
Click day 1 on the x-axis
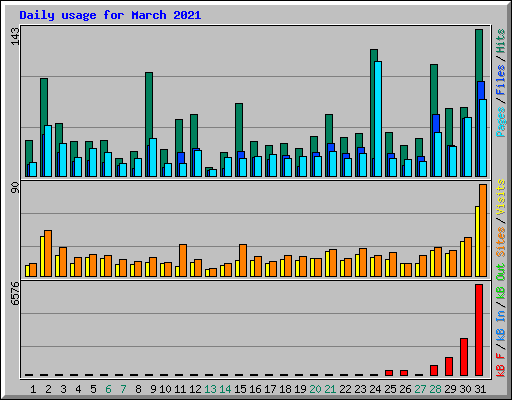point(33,389)
